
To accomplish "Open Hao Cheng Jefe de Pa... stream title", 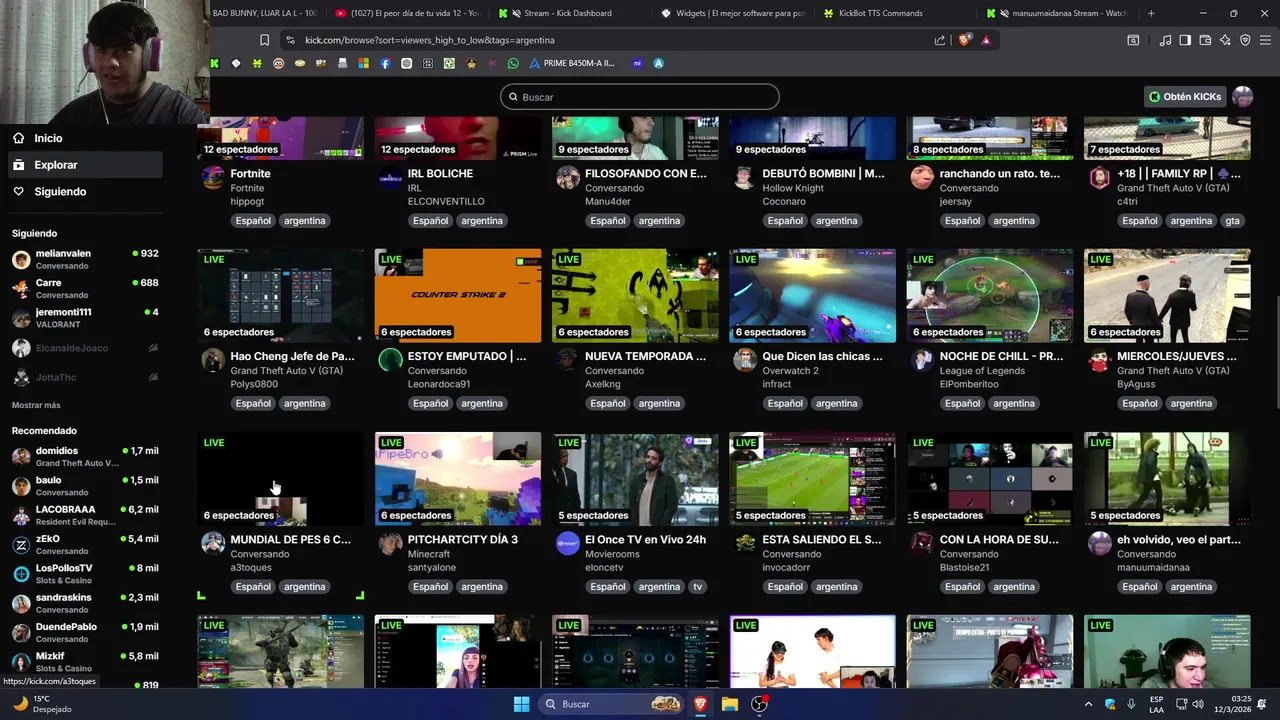I will (292, 356).
